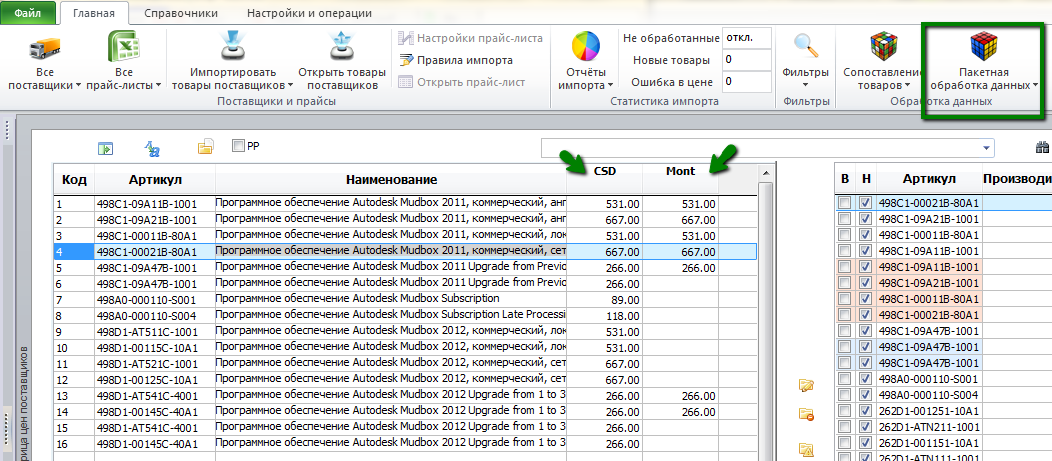Image resolution: width=1052 pixels, height=461 pixels.
Task: Click the Aa text icon above table
Action: click(x=152, y=148)
